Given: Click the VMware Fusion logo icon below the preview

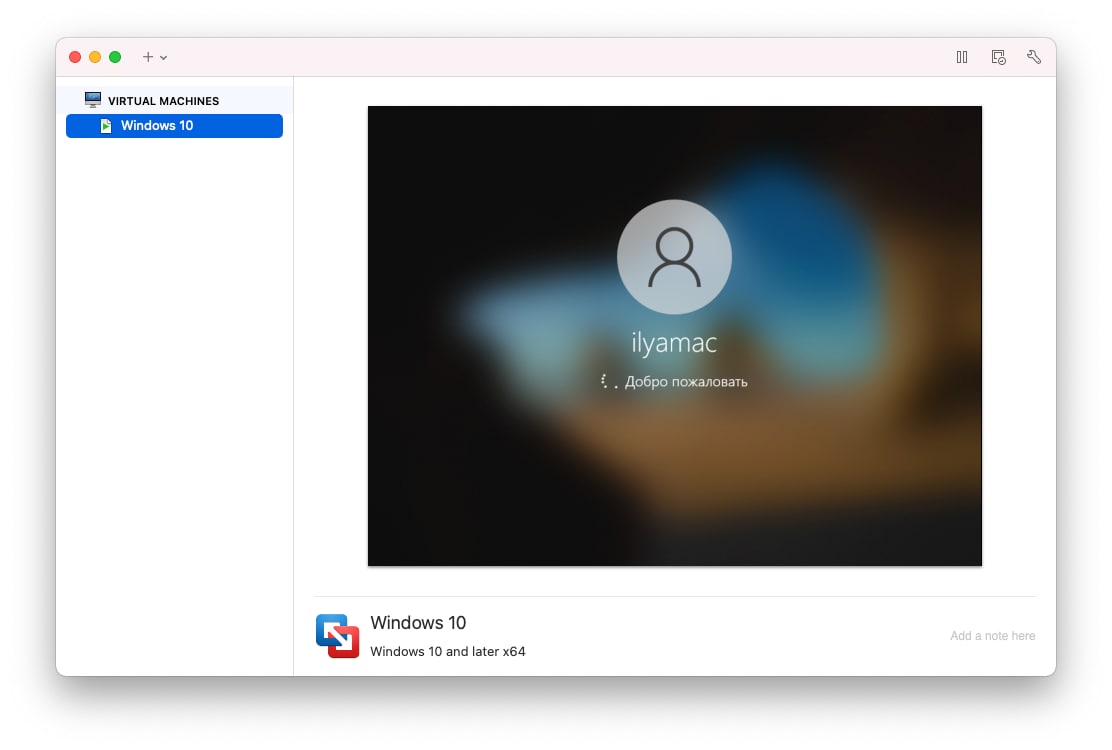Looking at the screenshot, I should tap(338, 636).
